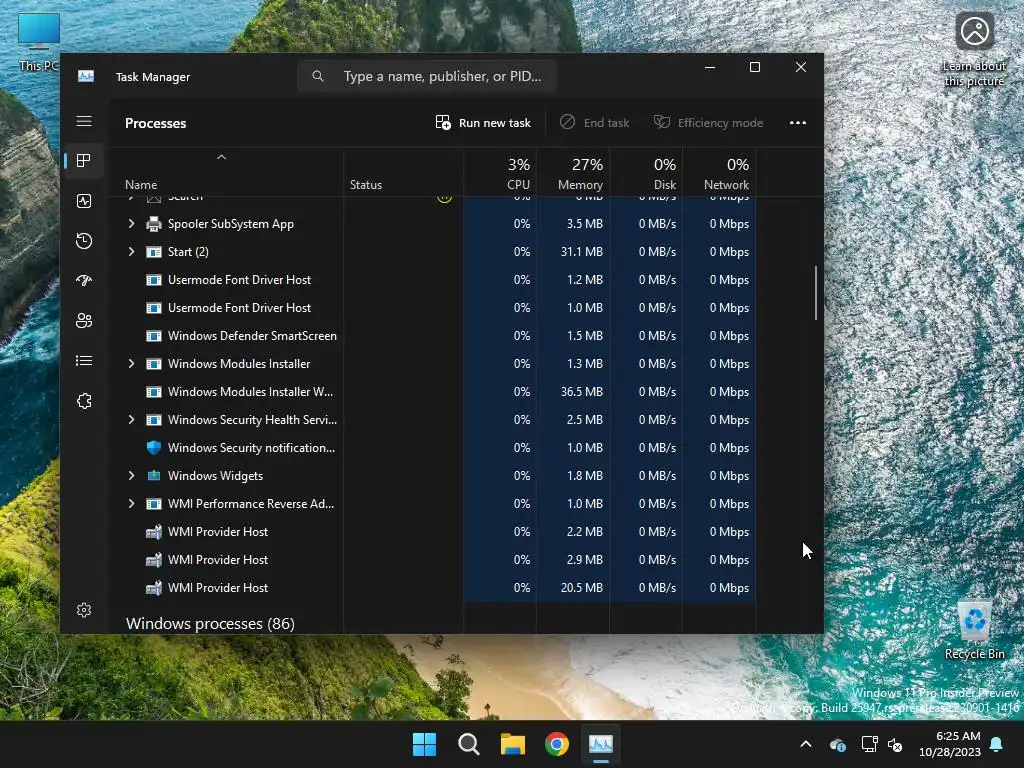Open the Services page from sidebar

click(x=84, y=401)
